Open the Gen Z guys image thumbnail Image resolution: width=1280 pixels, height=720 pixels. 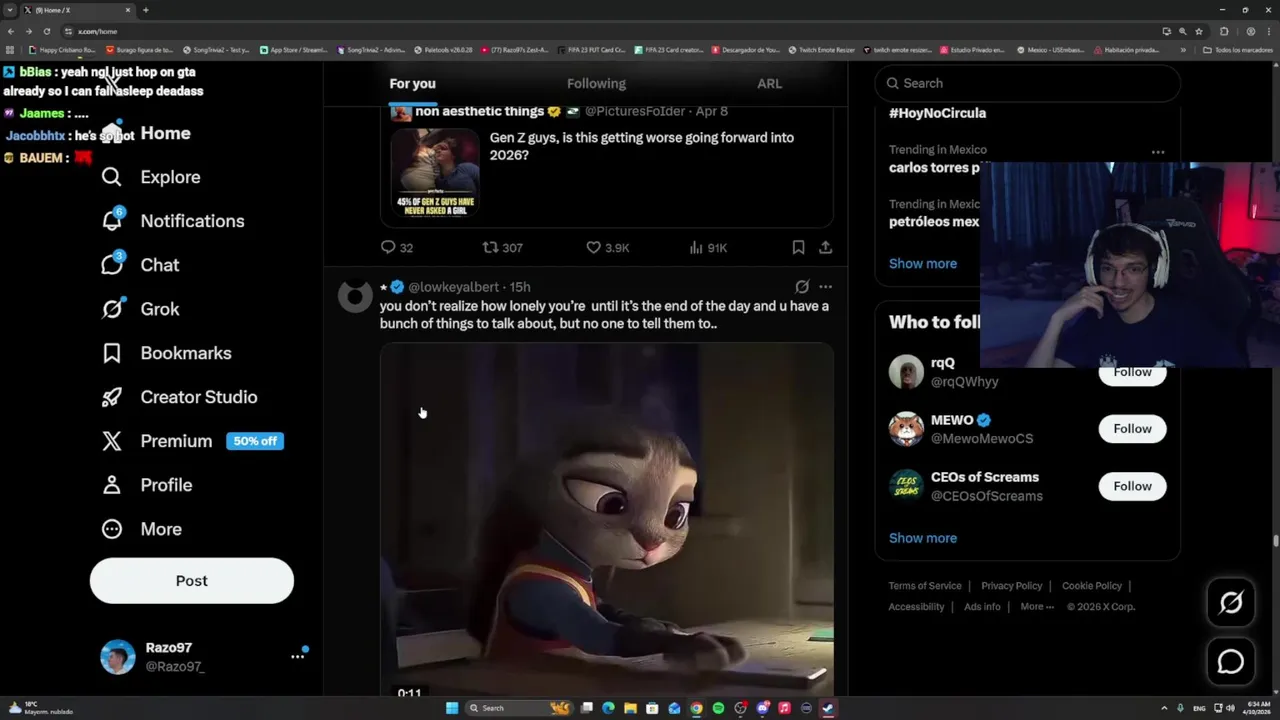[x=435, y=173]
